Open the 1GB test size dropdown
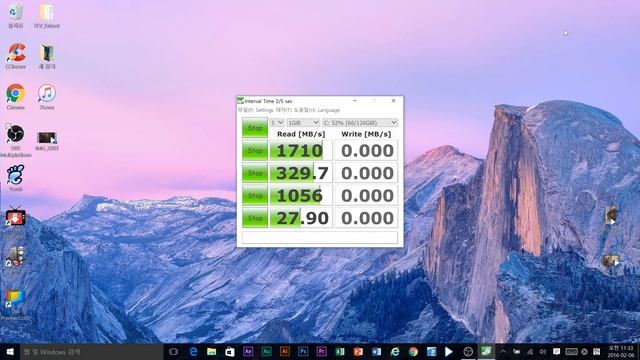This screenshot has width=640, height=360. (x=303, y=122)
